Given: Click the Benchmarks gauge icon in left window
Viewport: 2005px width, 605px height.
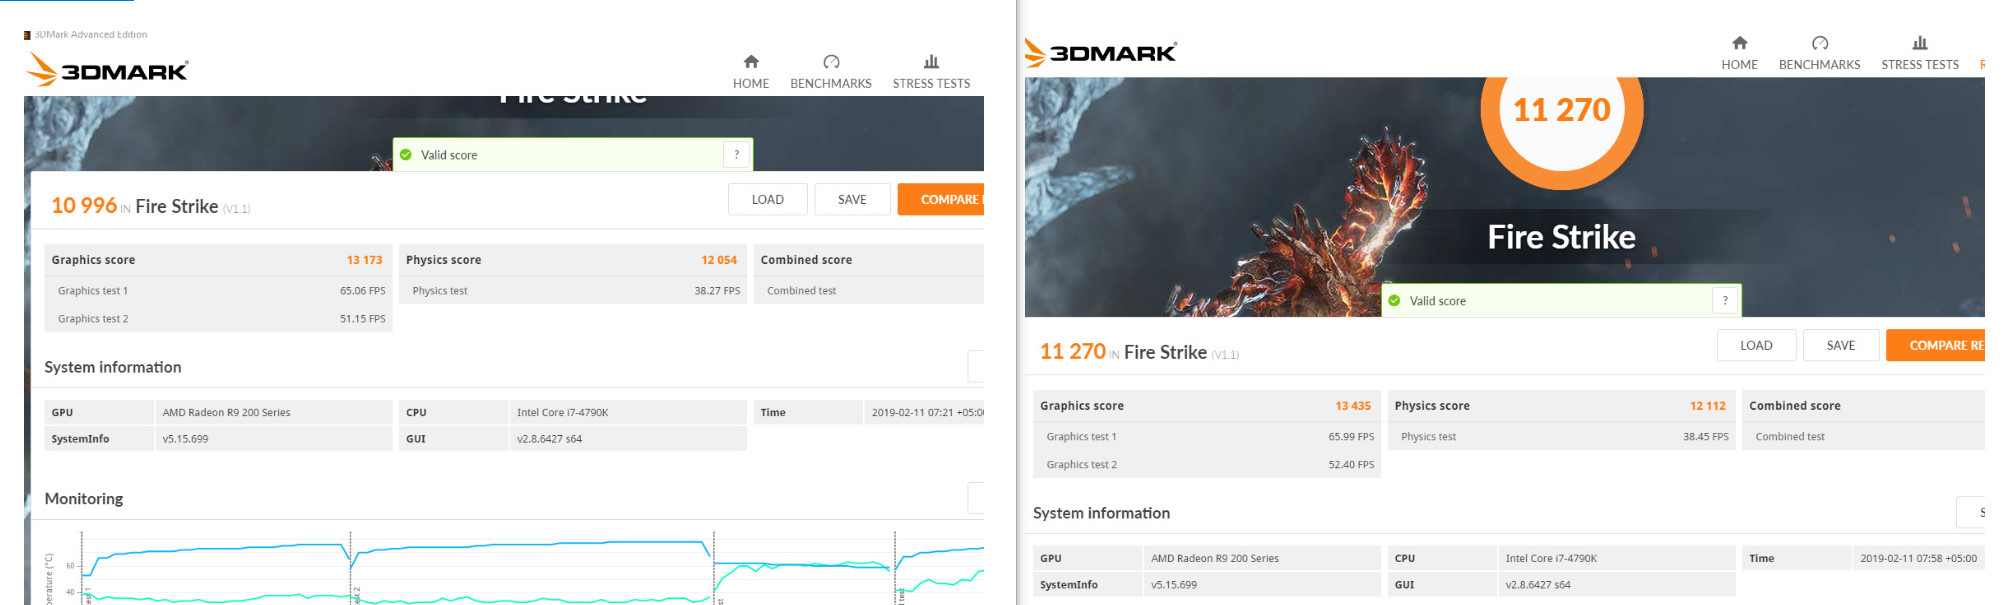Looking at the screenshot, I should [x=831, y=62].
